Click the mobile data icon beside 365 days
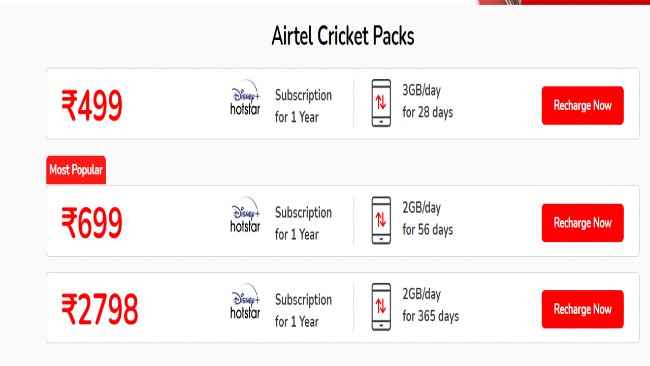 click(381, 307)
